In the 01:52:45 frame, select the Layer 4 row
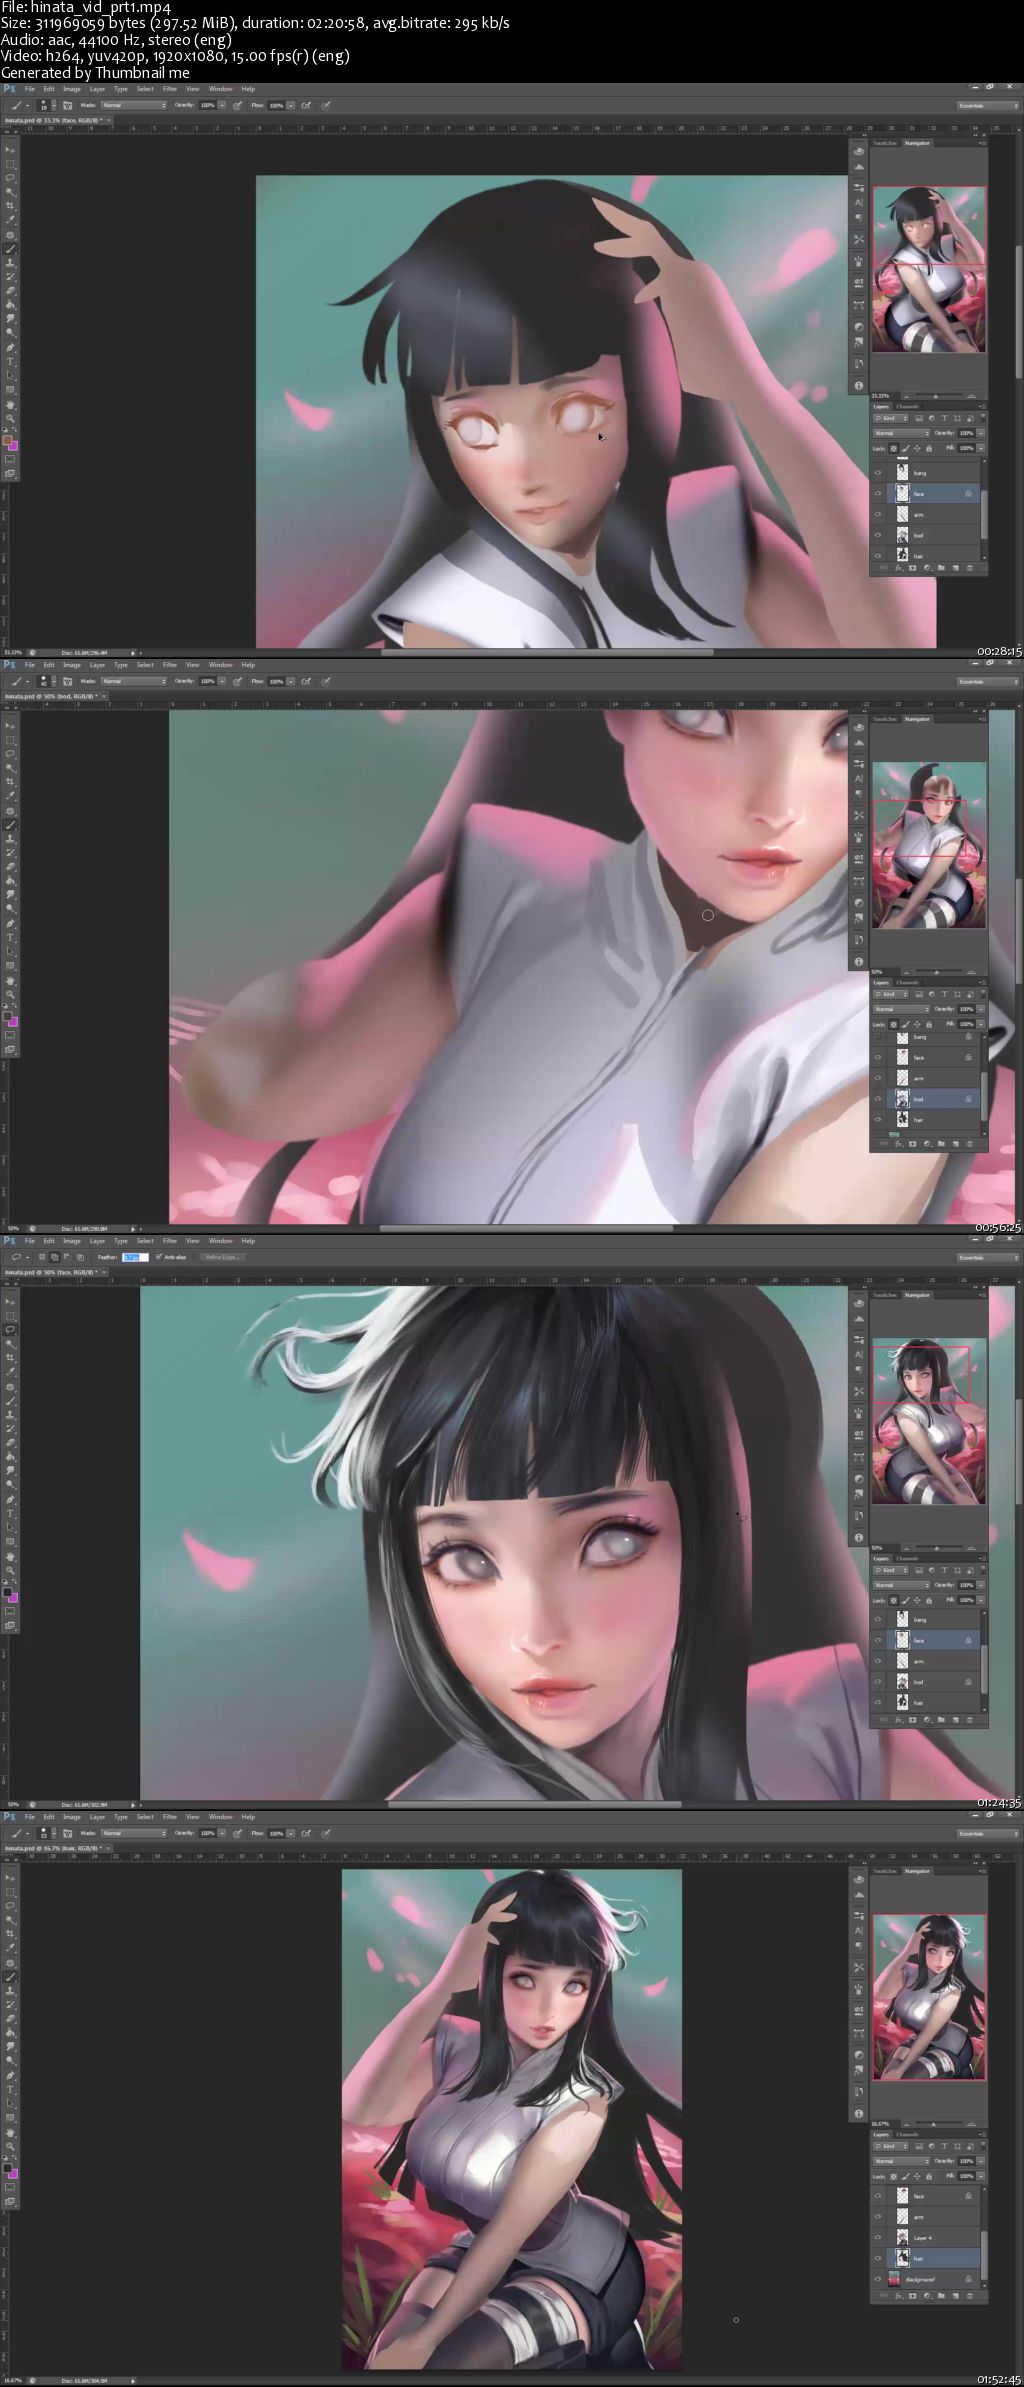1024x2387 pixels. (926, 2237)
